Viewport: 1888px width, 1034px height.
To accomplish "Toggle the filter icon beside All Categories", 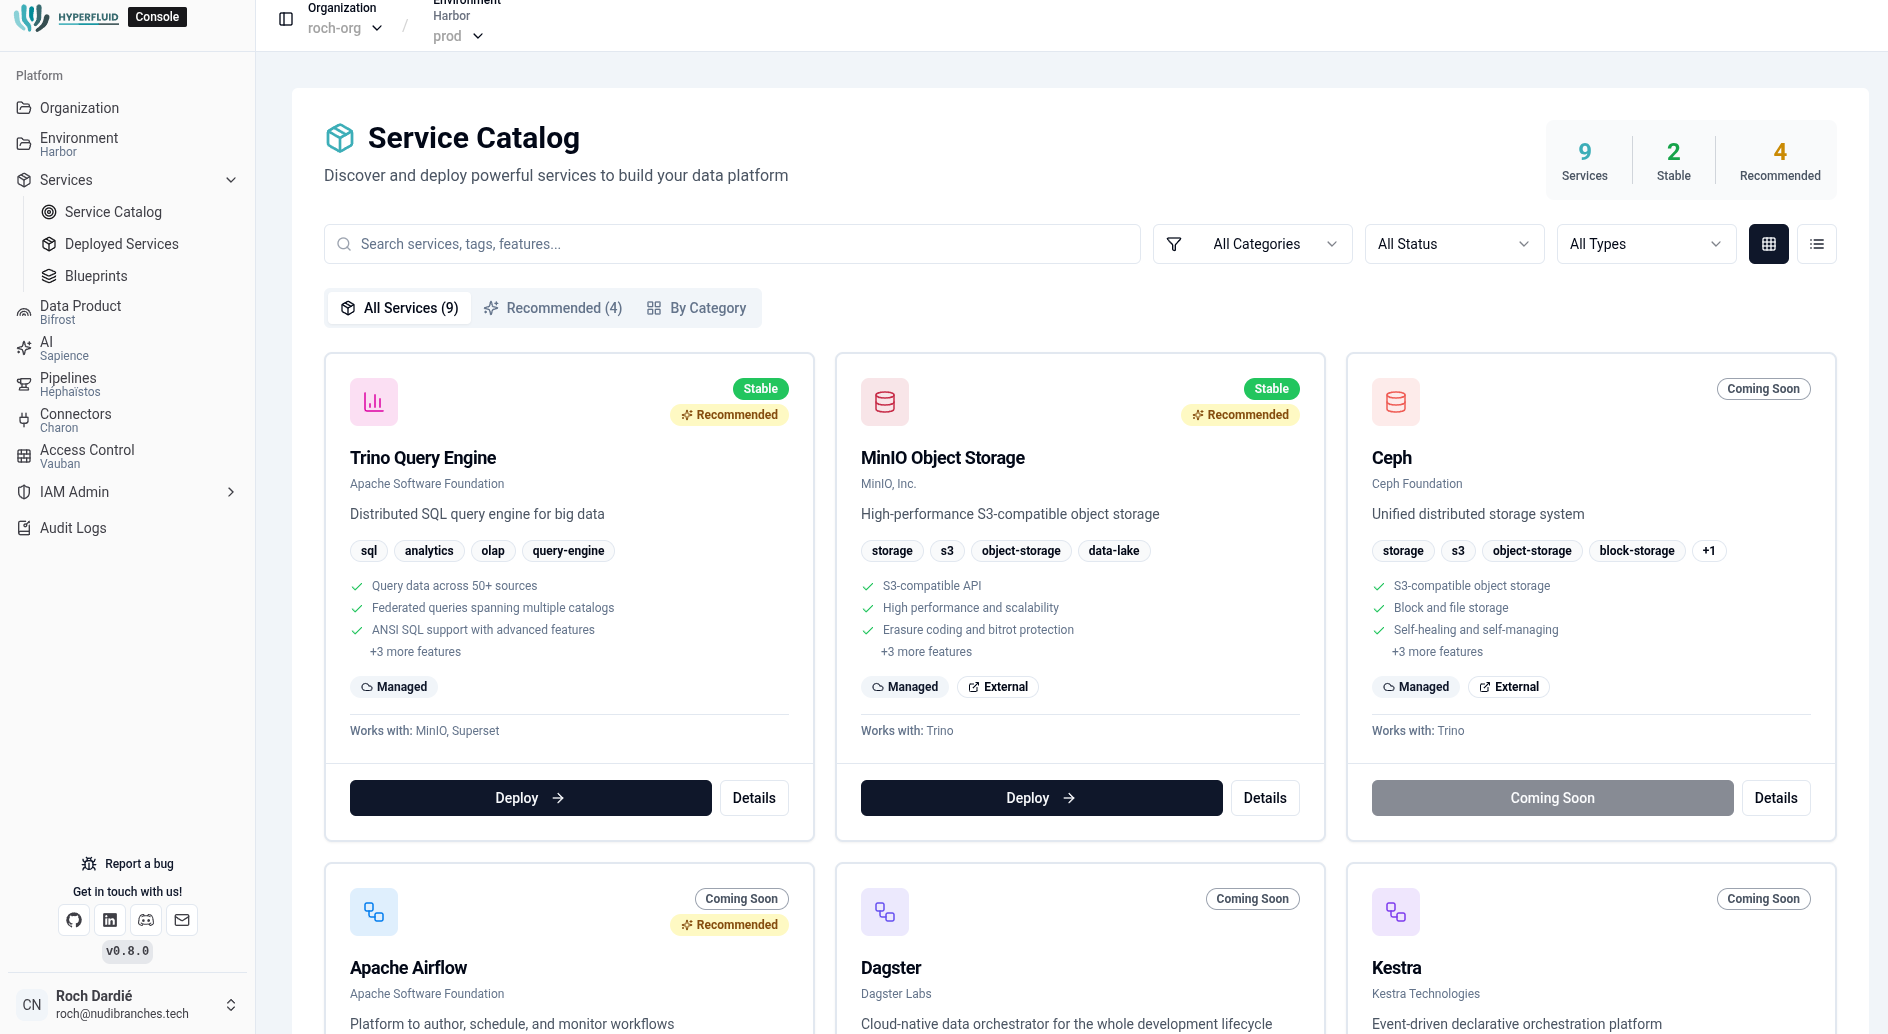I will tap(1173, 243).
